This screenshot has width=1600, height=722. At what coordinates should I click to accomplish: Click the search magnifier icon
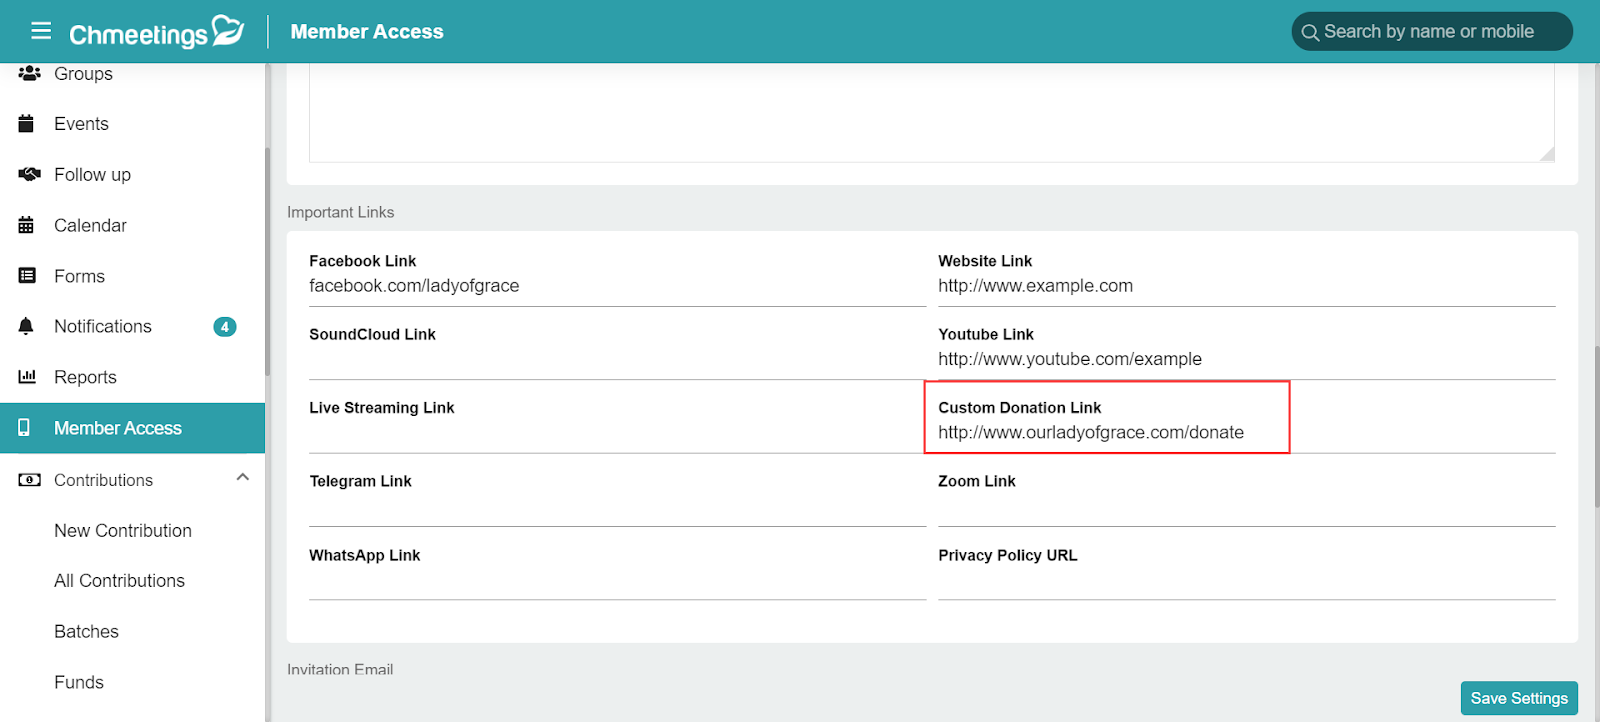click(x=1310, y=33)
